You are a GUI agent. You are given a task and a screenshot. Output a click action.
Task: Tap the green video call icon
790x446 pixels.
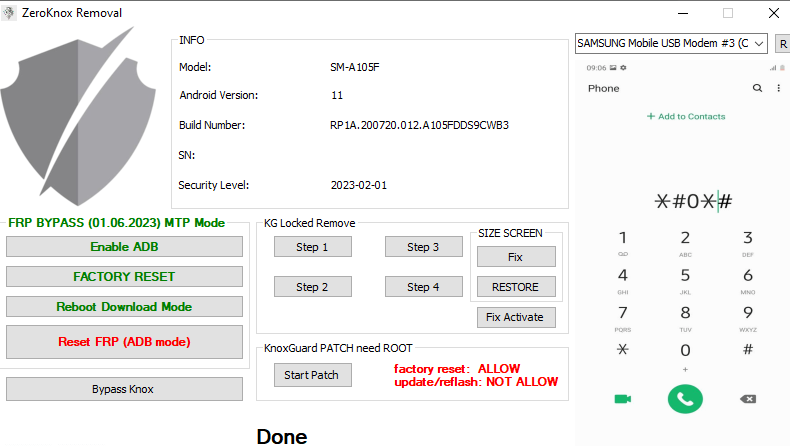623,399
